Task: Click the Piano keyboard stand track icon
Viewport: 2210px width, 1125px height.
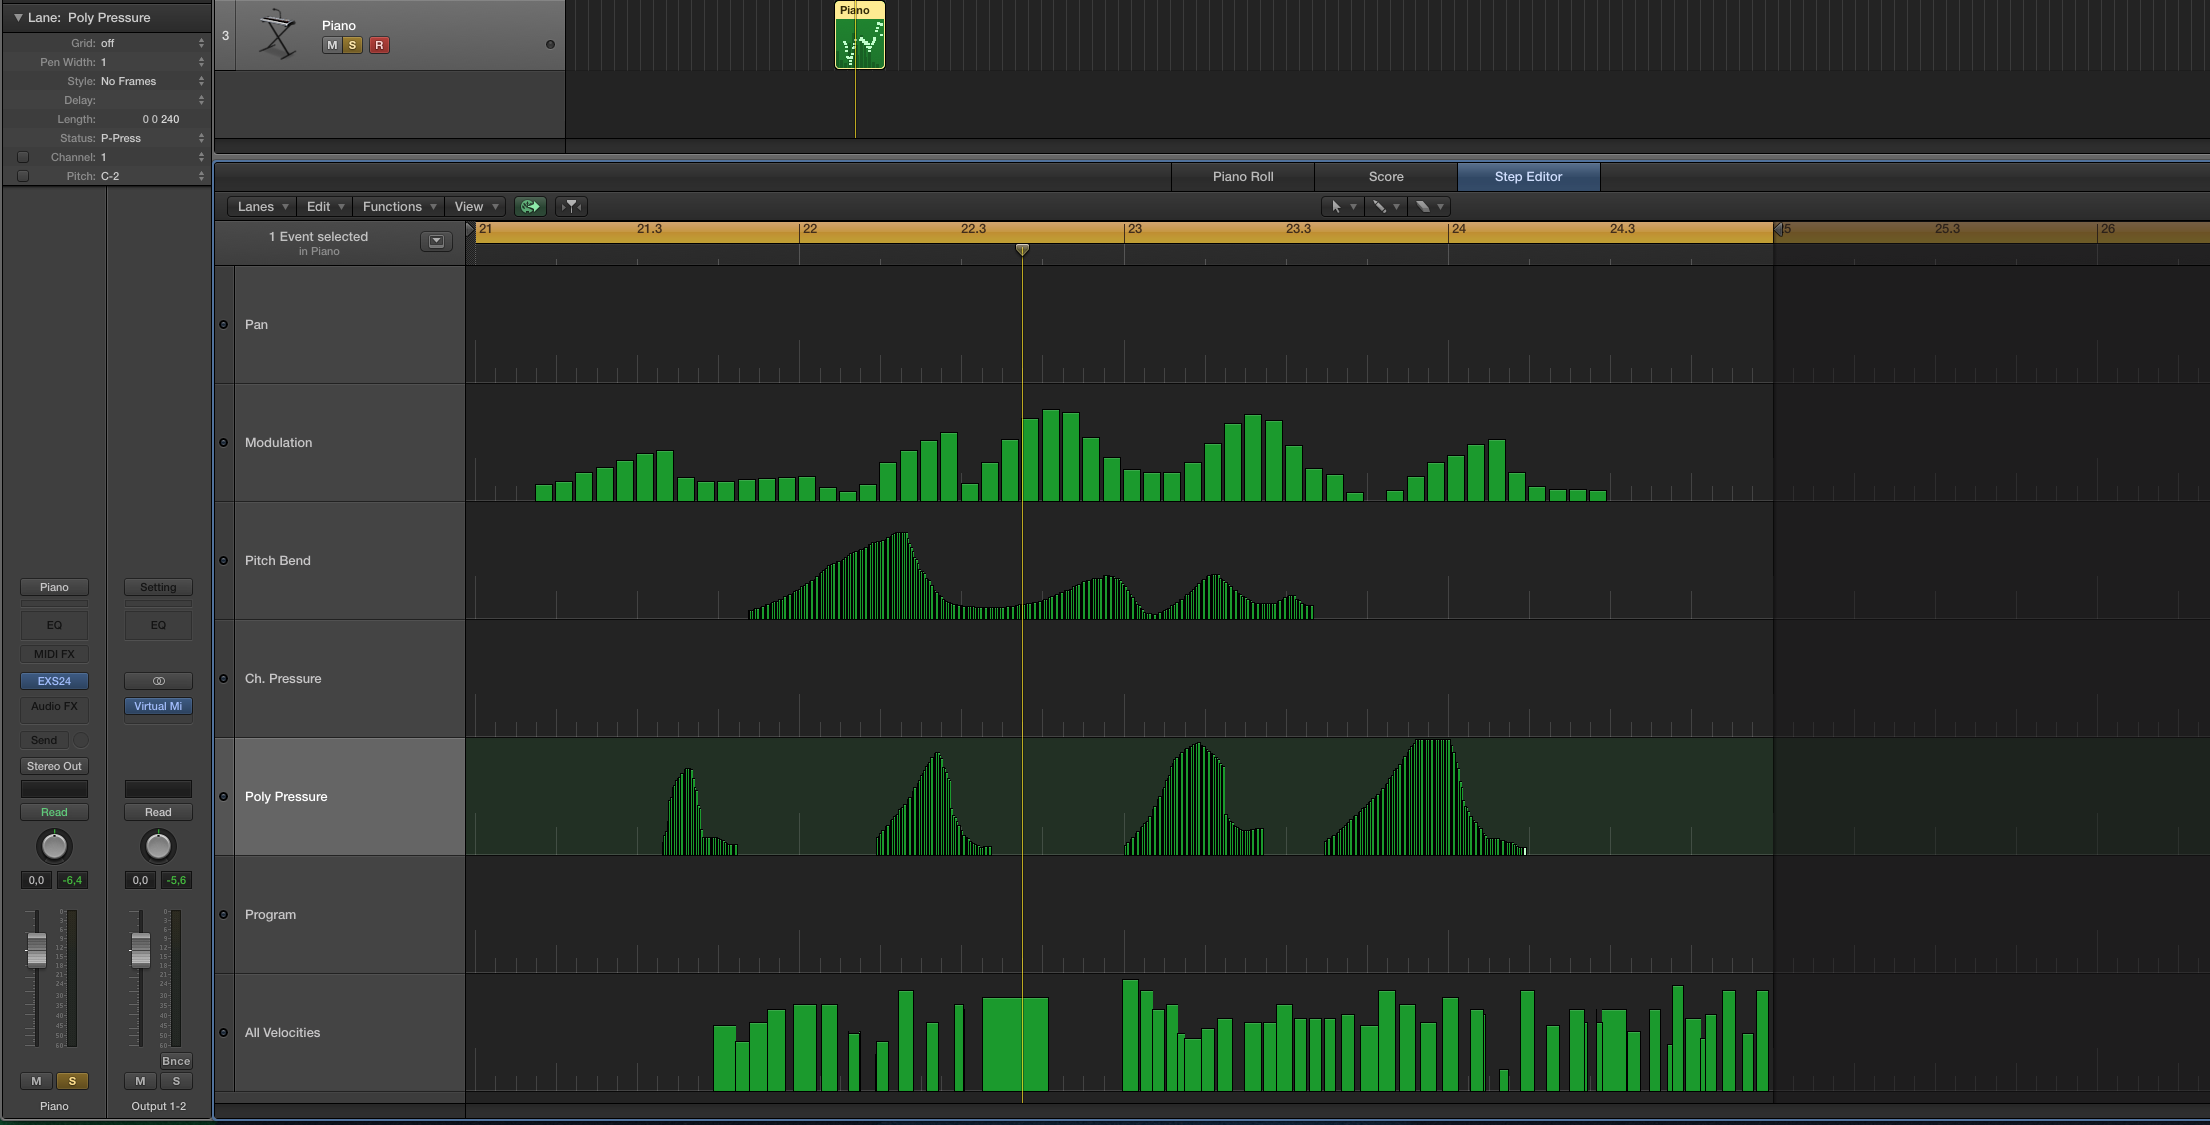Action: click(277, 35)
